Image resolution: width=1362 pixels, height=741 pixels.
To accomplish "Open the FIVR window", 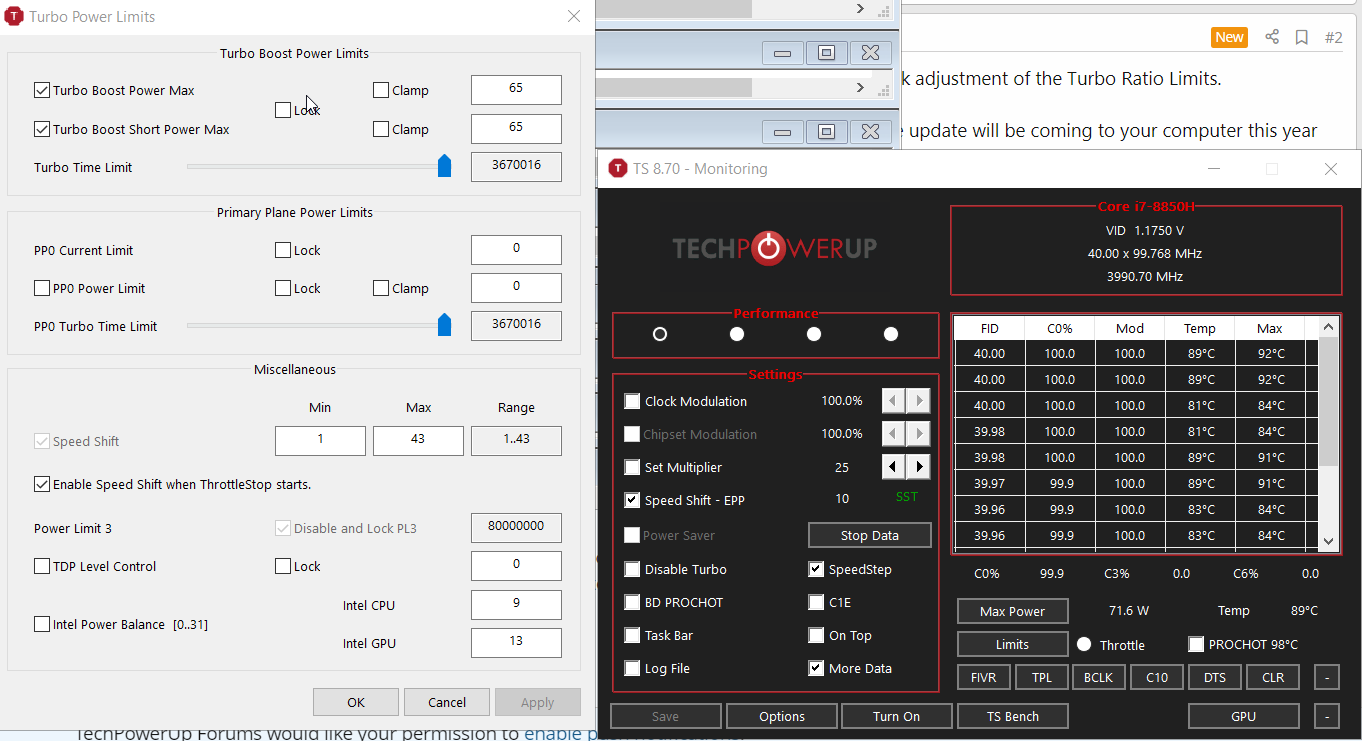I will point(984,677).
